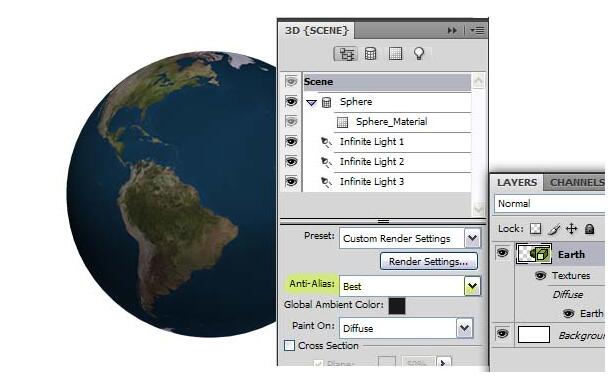Select the Layers tab

point(517,183)
